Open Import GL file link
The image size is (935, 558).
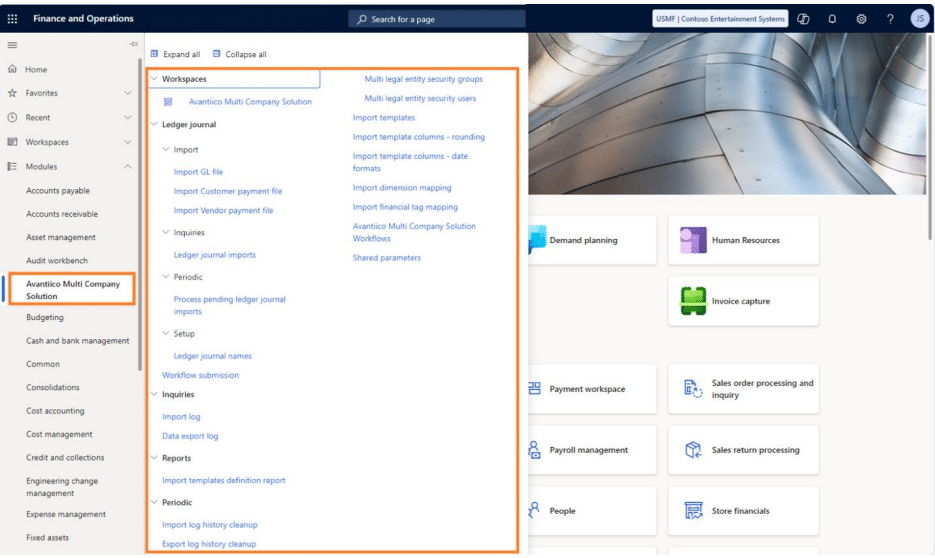tap(198, 172)
